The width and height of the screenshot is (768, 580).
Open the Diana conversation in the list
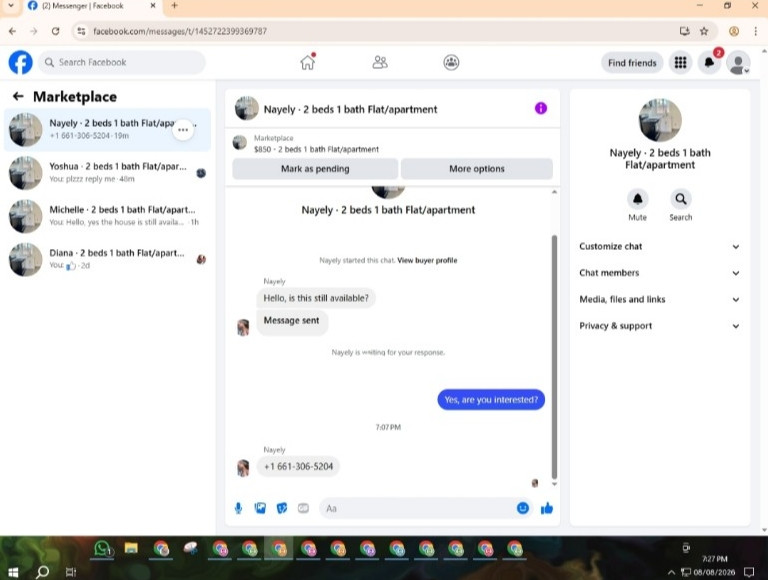[x=107, y=259]
